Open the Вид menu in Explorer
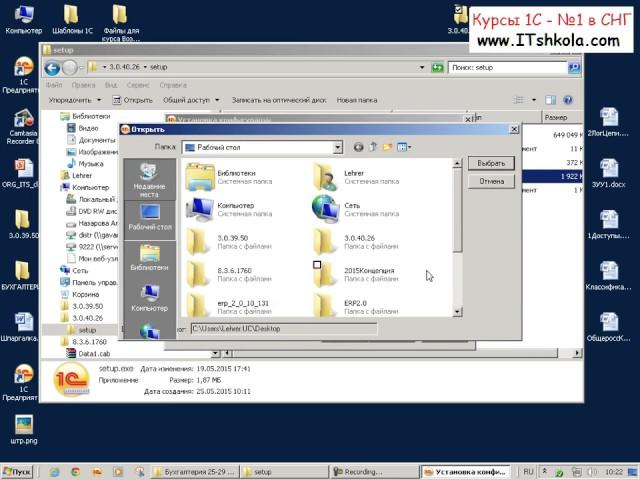 (x=111, y=85)
